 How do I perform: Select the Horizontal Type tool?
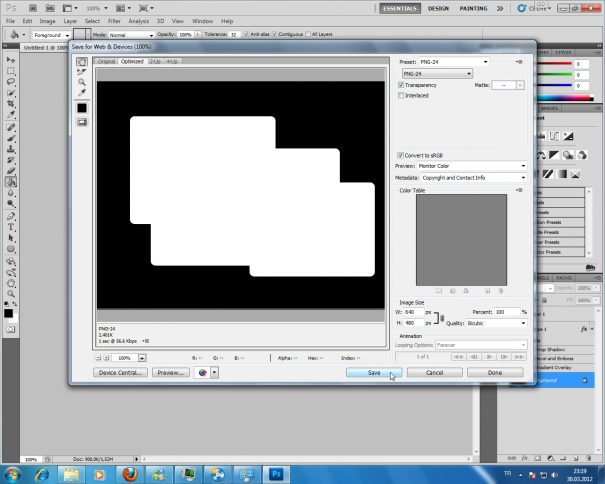11,227
